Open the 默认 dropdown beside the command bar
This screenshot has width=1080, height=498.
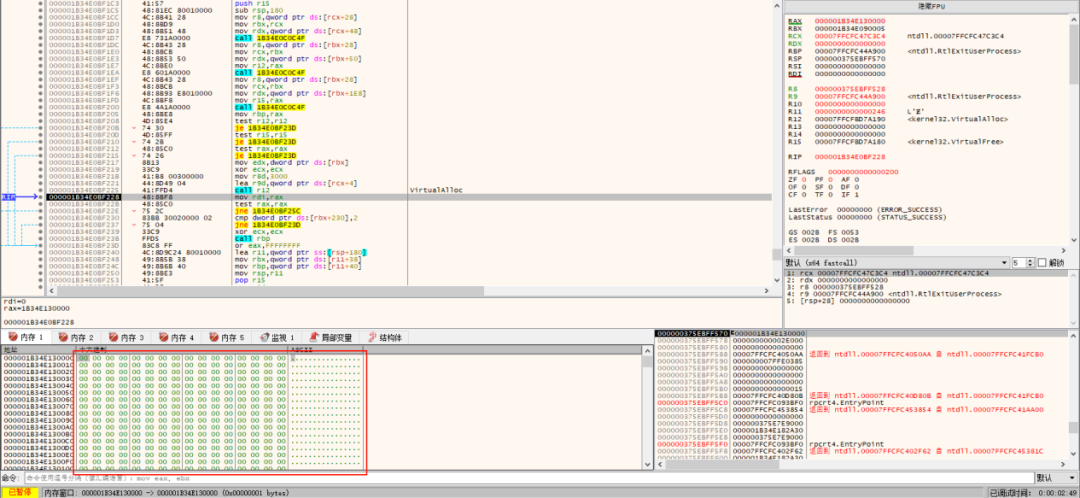tap(1054, 477)
